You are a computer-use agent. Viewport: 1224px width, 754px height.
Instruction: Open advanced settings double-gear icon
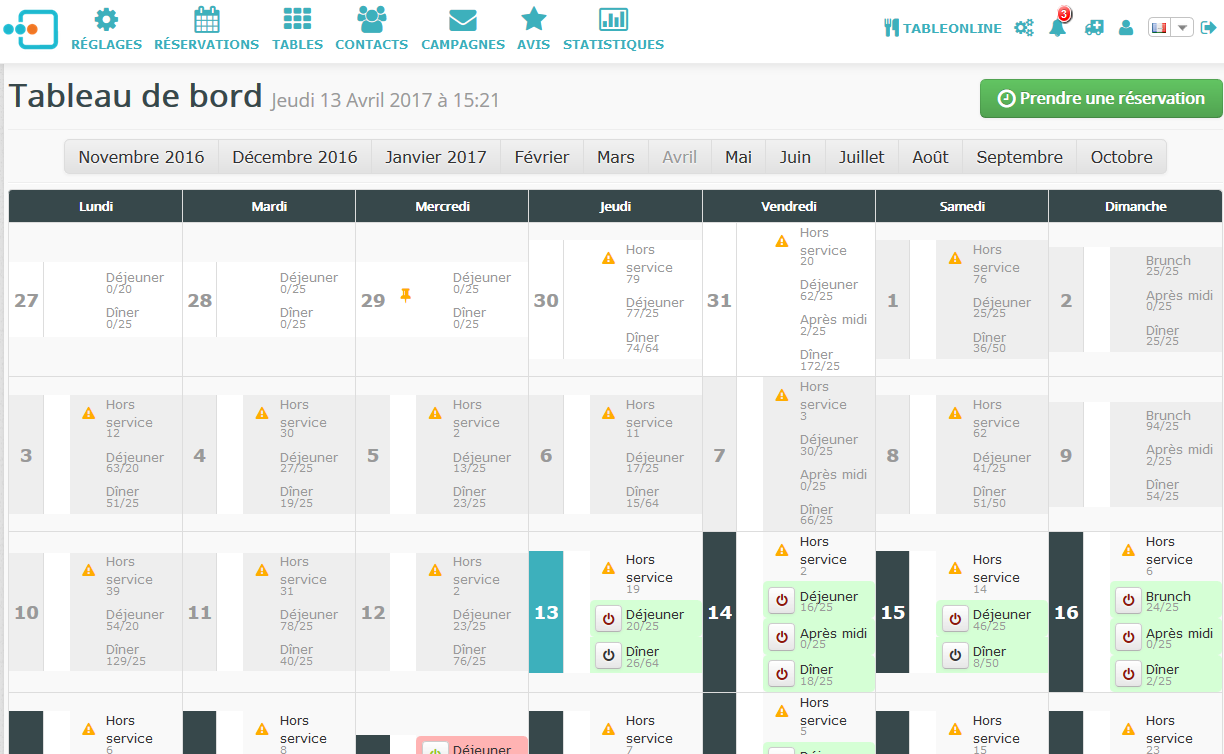(1024, 28)
